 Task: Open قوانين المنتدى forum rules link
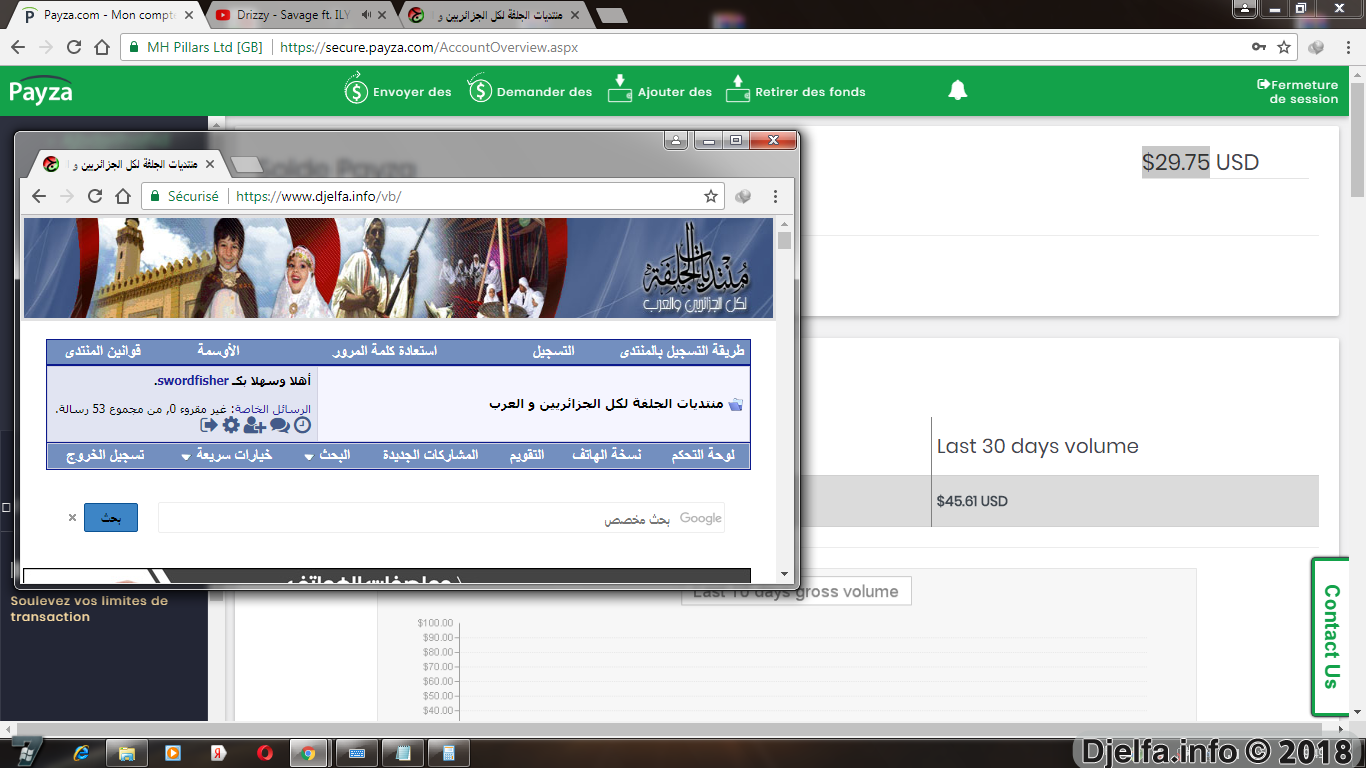(103, 352)
